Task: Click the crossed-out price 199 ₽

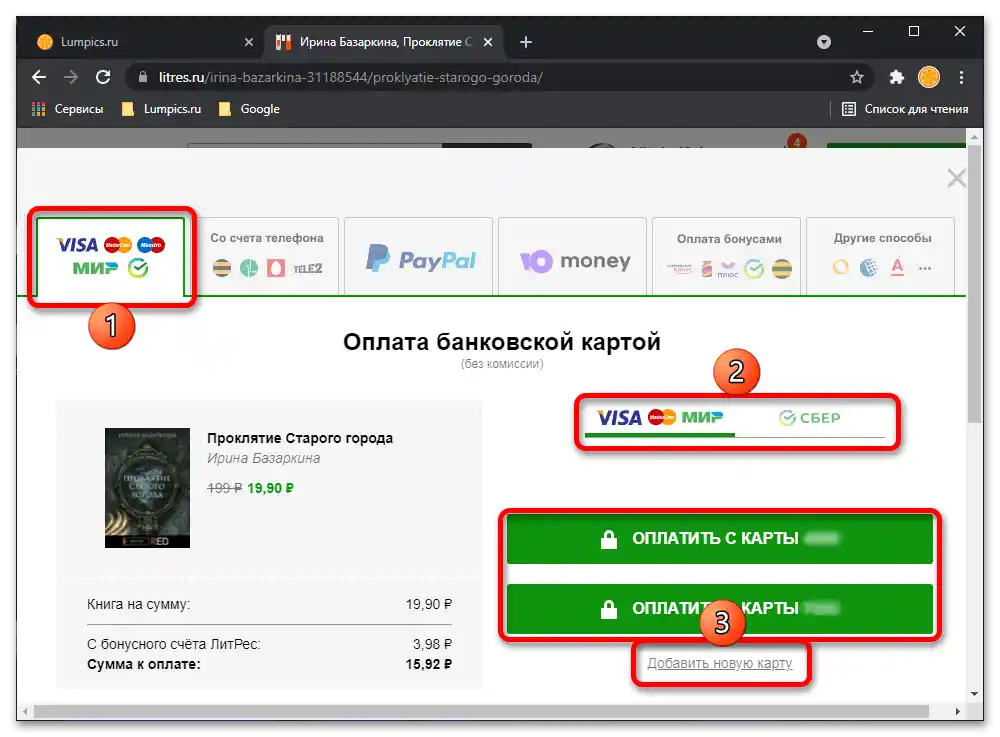Action: click(224, 488)
